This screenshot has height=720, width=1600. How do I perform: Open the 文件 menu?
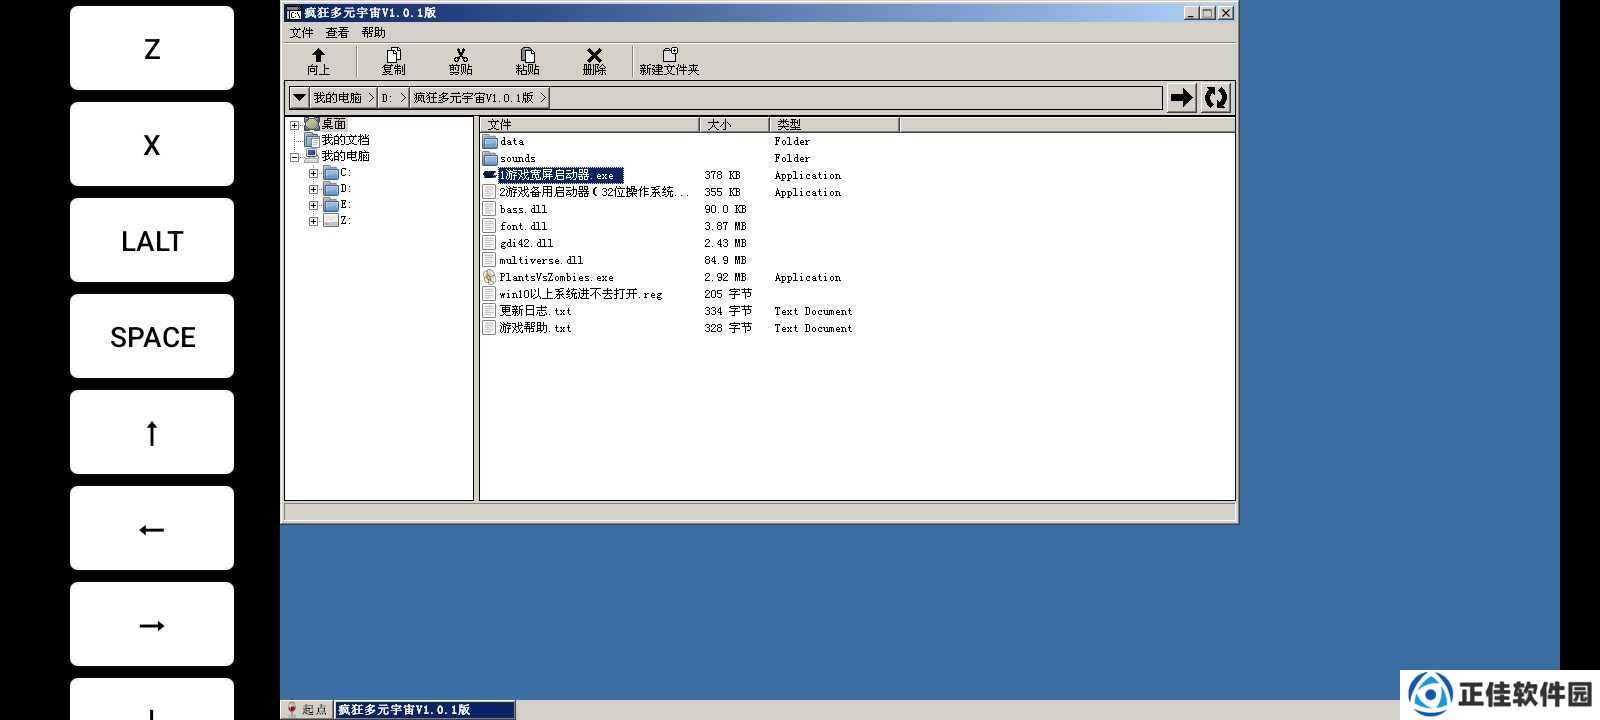tap(301, 33)
